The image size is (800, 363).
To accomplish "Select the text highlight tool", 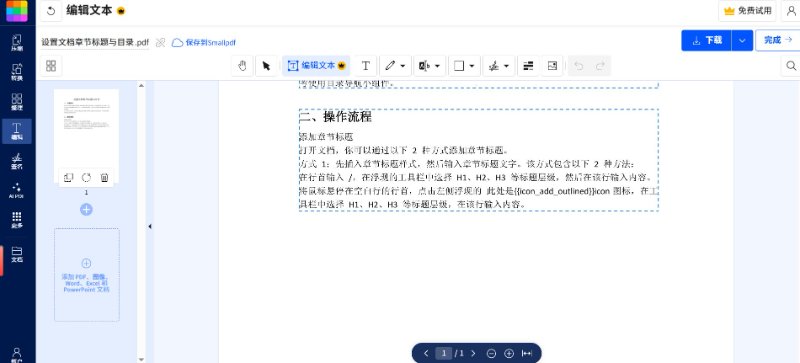I will [424, 66].
